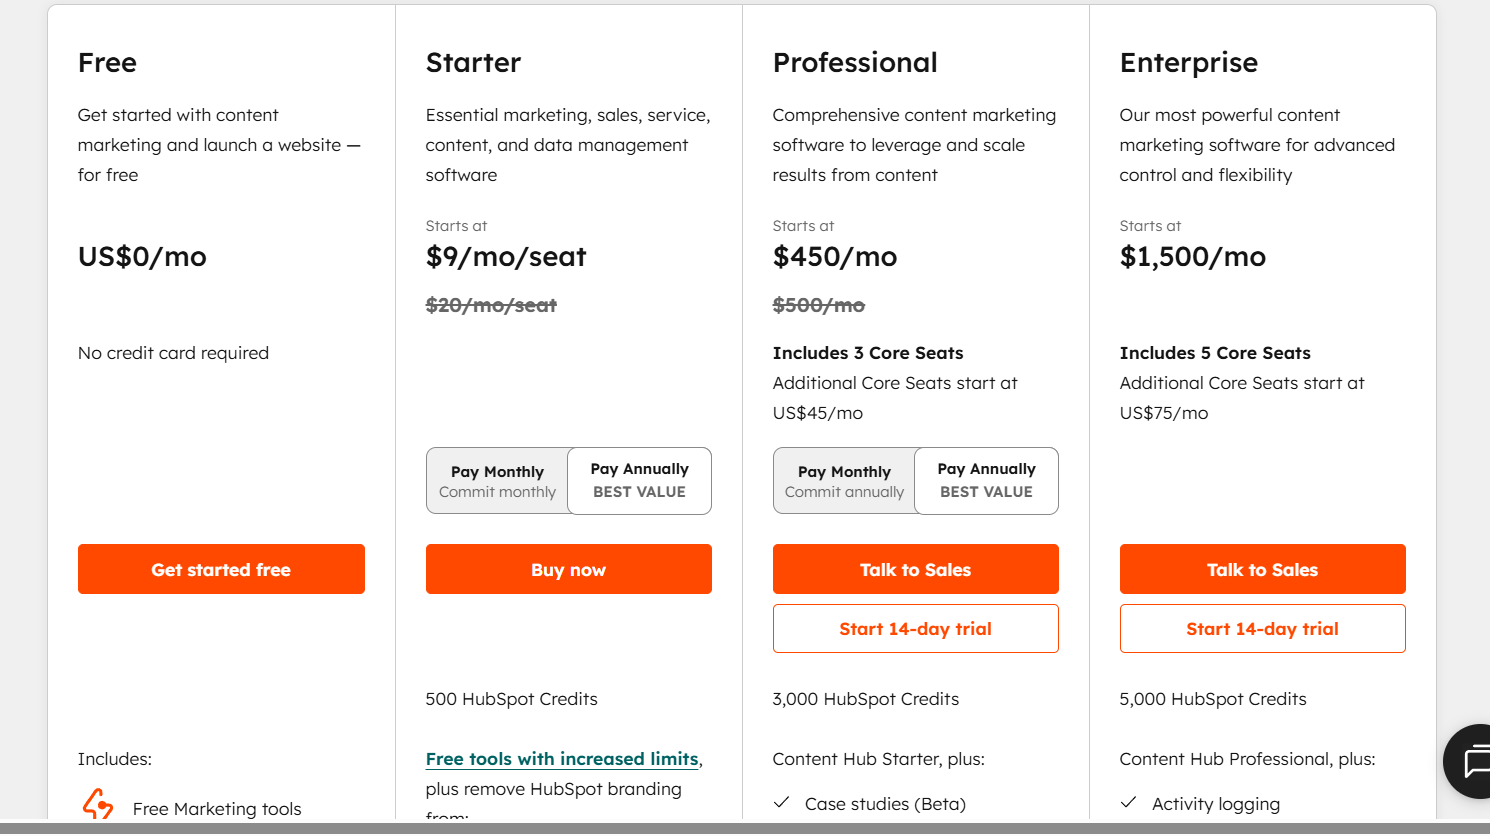Click Get started free on the Free plan

221,568
